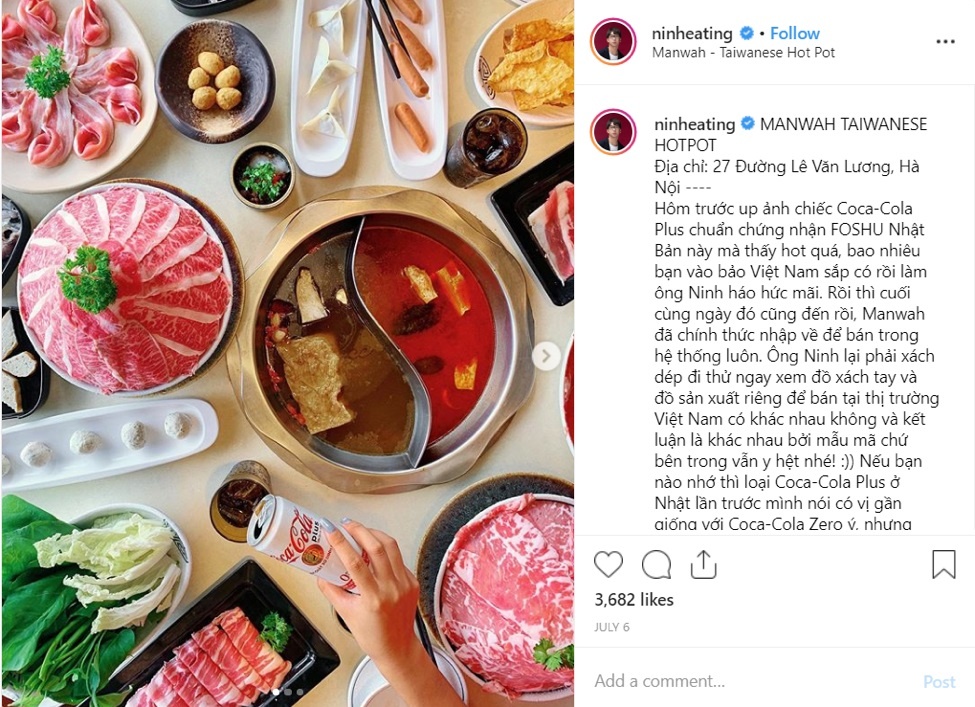
Task: Like the post with heart icon
Action: (x=608, y=565)
